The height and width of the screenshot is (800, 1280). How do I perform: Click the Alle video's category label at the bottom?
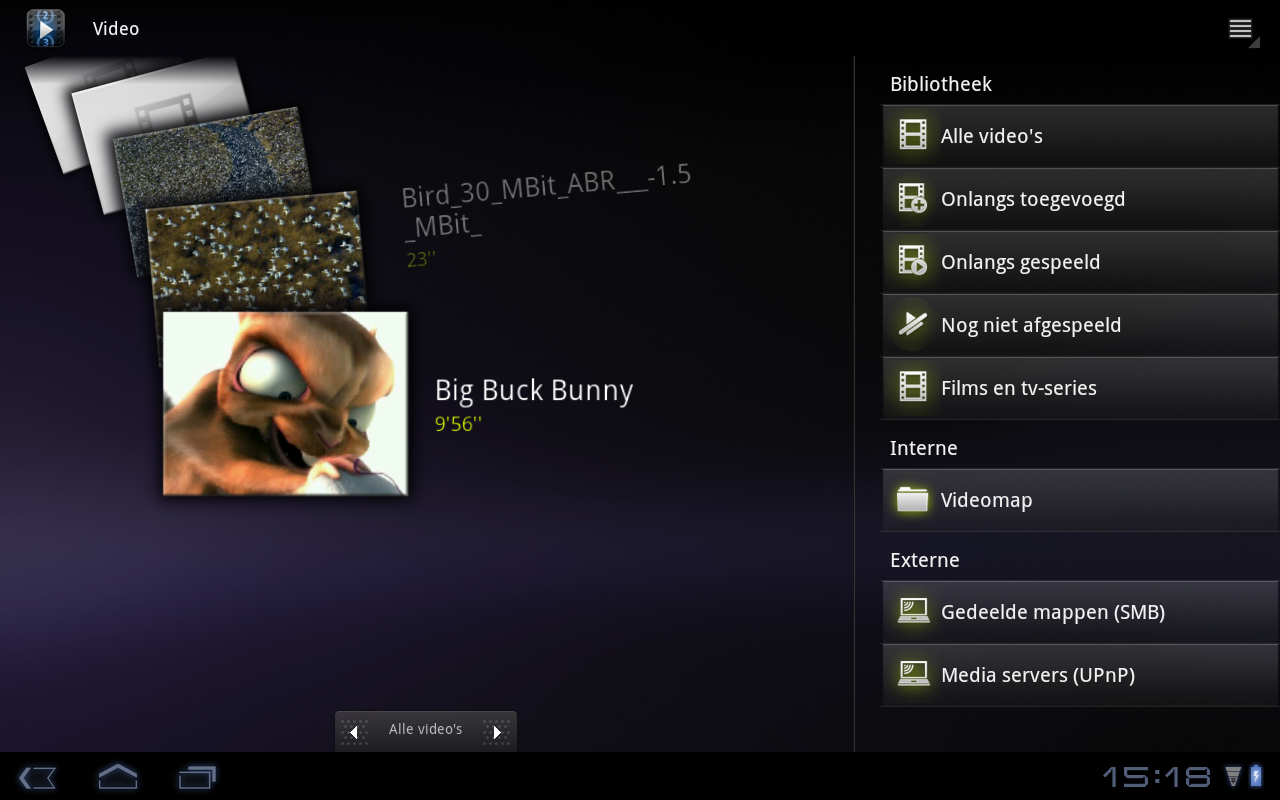tap(425, 730)
